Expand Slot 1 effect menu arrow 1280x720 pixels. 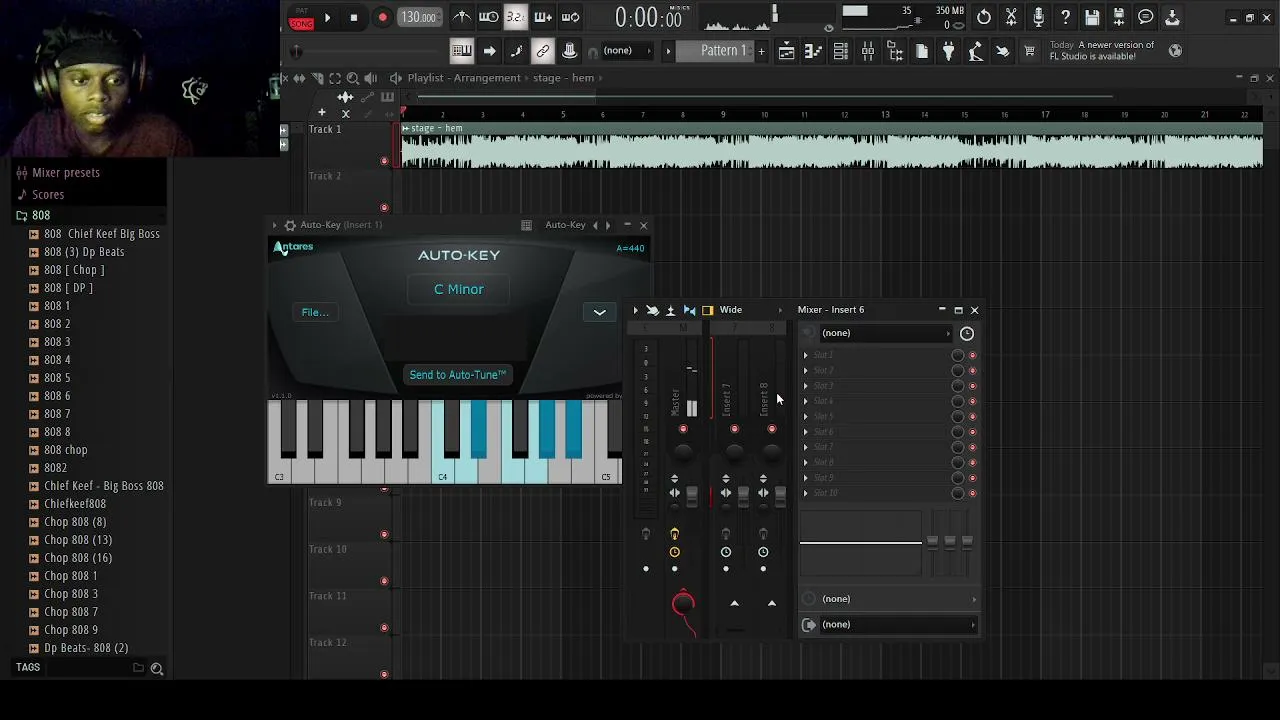tap(806, 355)
